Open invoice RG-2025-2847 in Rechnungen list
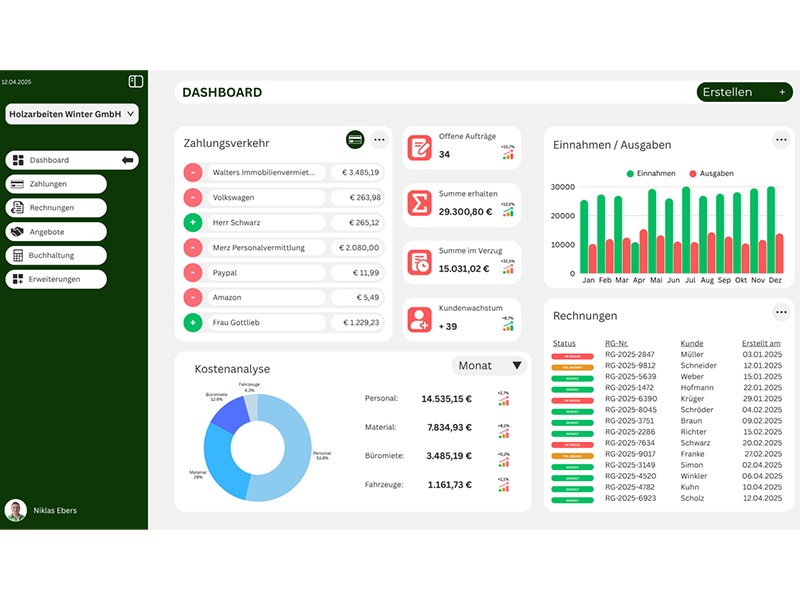Screen dimensions: 800x600 [x=631, y=355]
